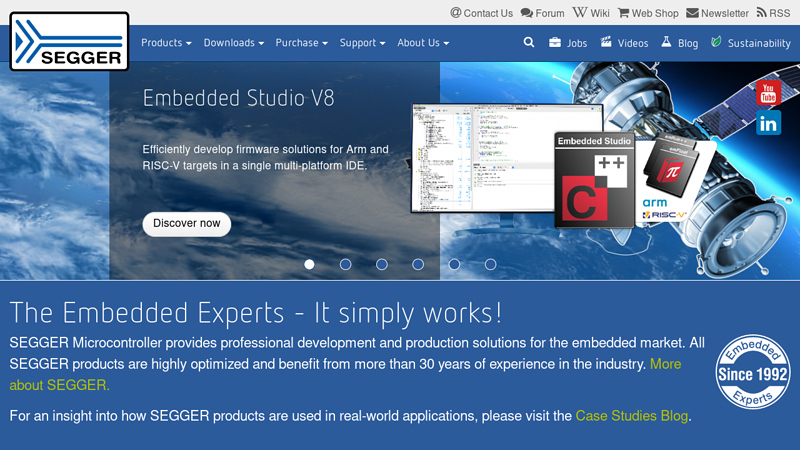The image size is (800, 450).
Task: Expand the Downloads menu
Action: (234, 43)
